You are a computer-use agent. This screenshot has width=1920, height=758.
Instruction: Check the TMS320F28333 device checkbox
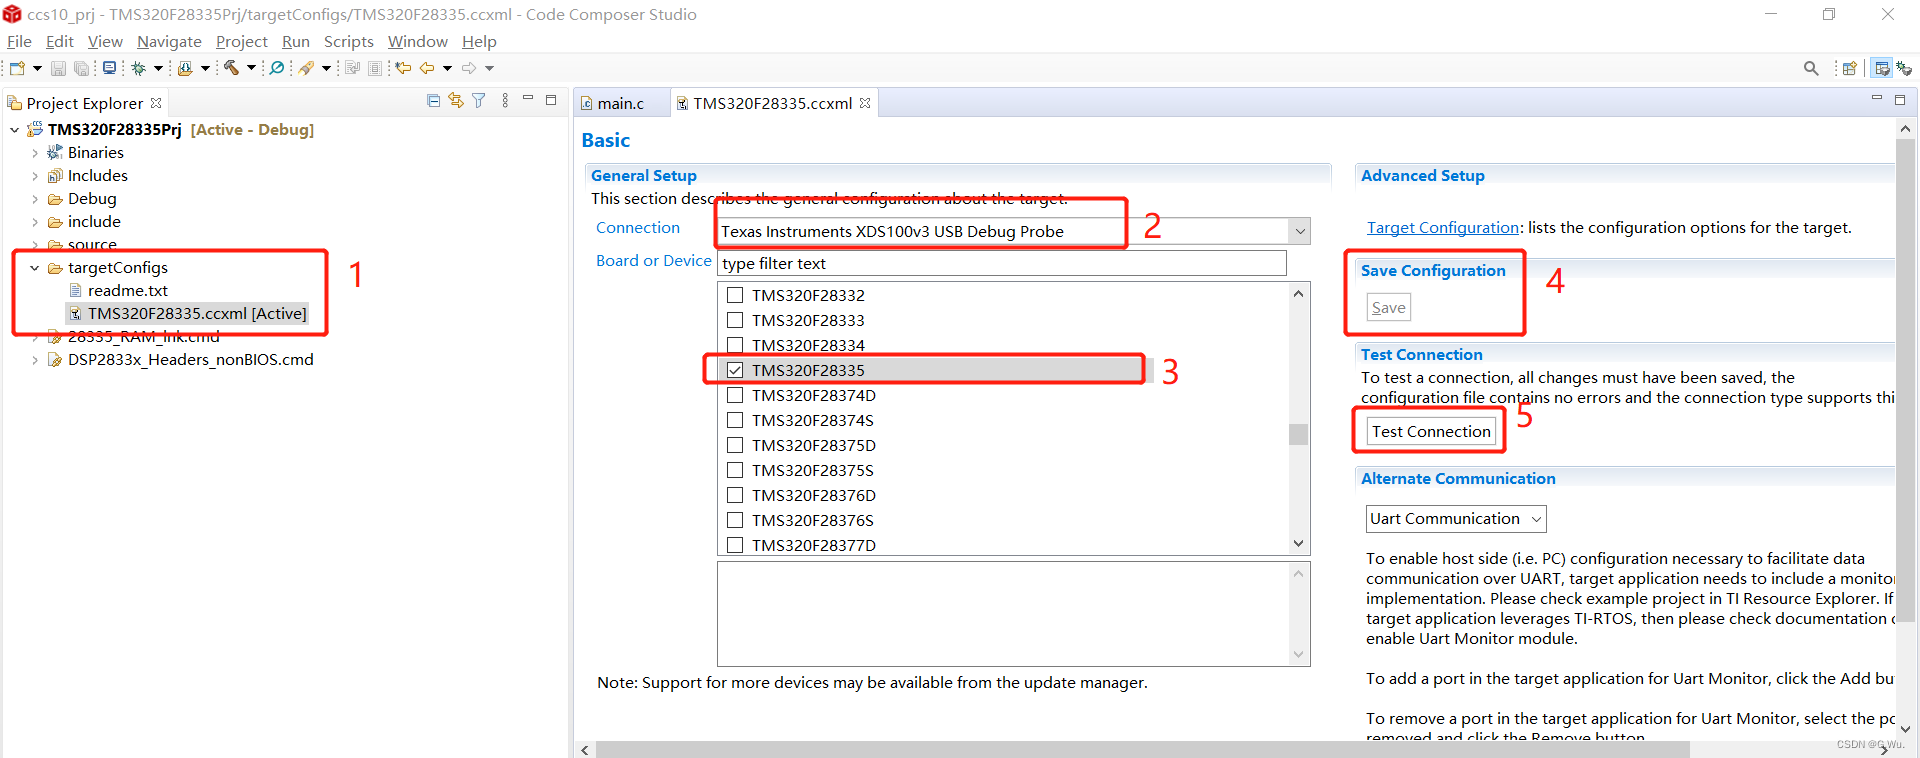(x=735, y=320)
